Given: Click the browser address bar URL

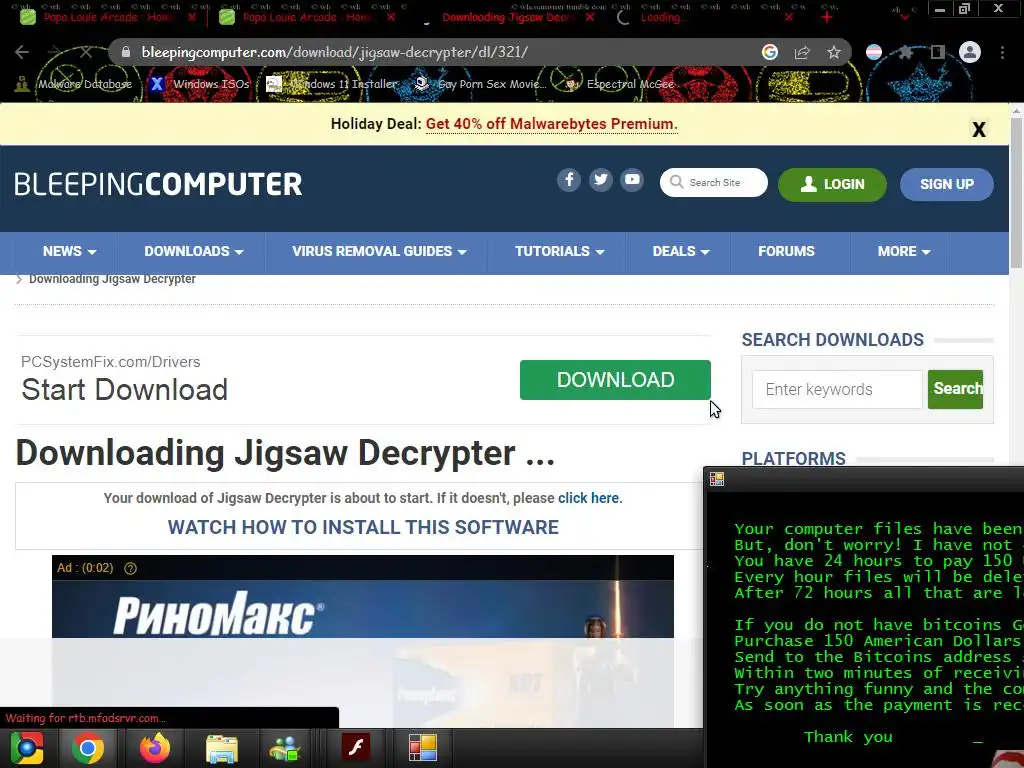Looking at the screenshot, I should [x=334, y=52].
